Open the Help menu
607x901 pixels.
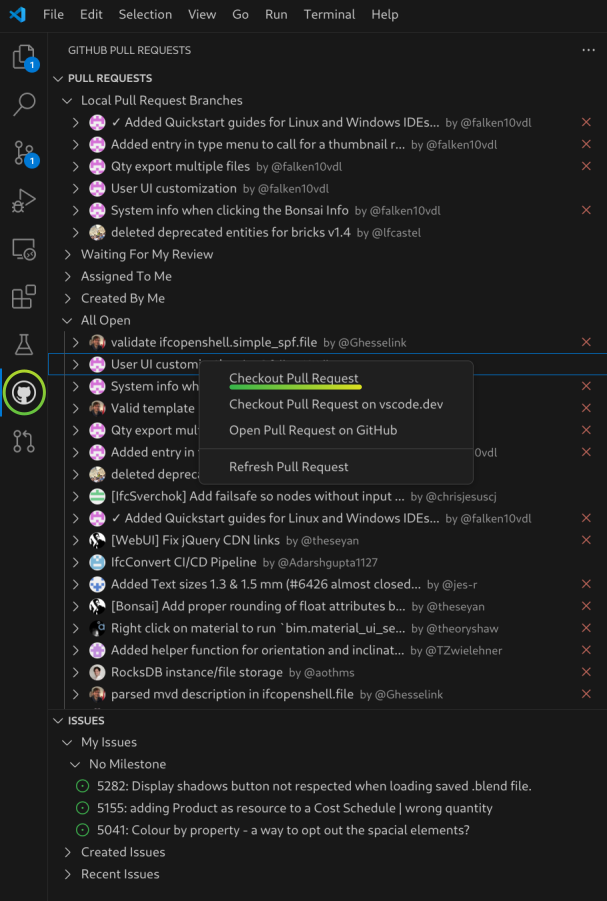pos(385,14)
